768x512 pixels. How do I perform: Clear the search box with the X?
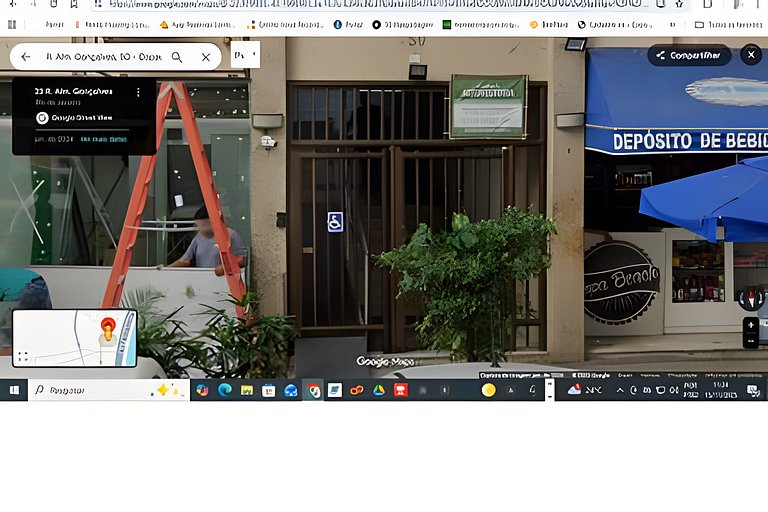click(x=206, y=57)
